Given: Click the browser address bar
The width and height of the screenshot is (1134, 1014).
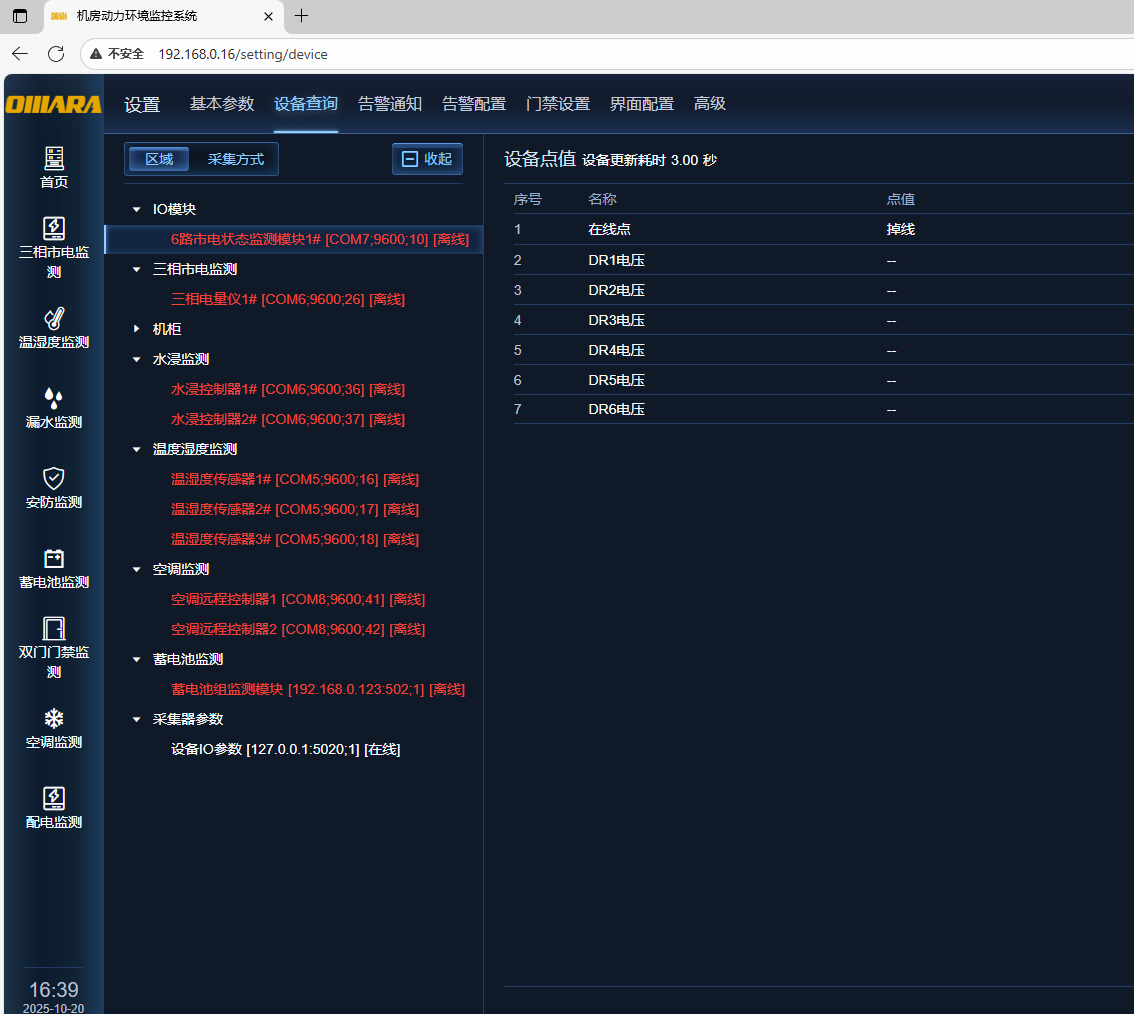Looking at the screenshot, I should coord(600,54).
